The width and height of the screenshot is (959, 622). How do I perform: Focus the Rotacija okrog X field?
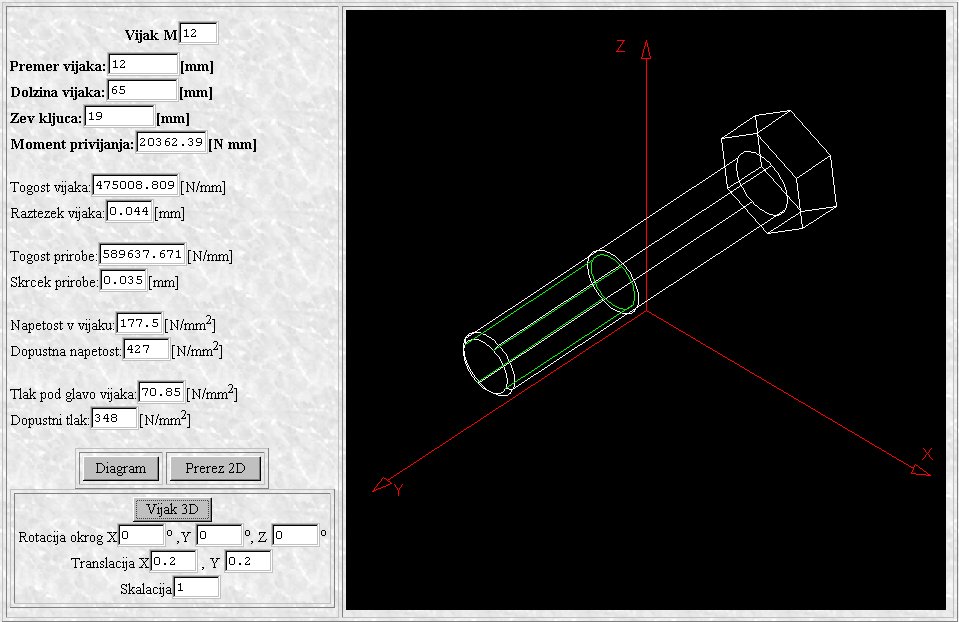[141, 536]
